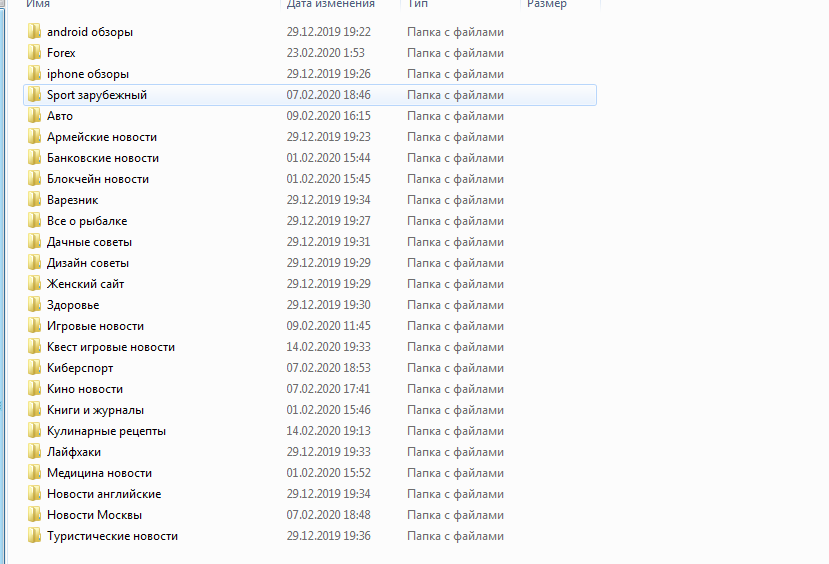
Task: Select the Все о рыбалке folder name
Action: click(x=87, y=221)
